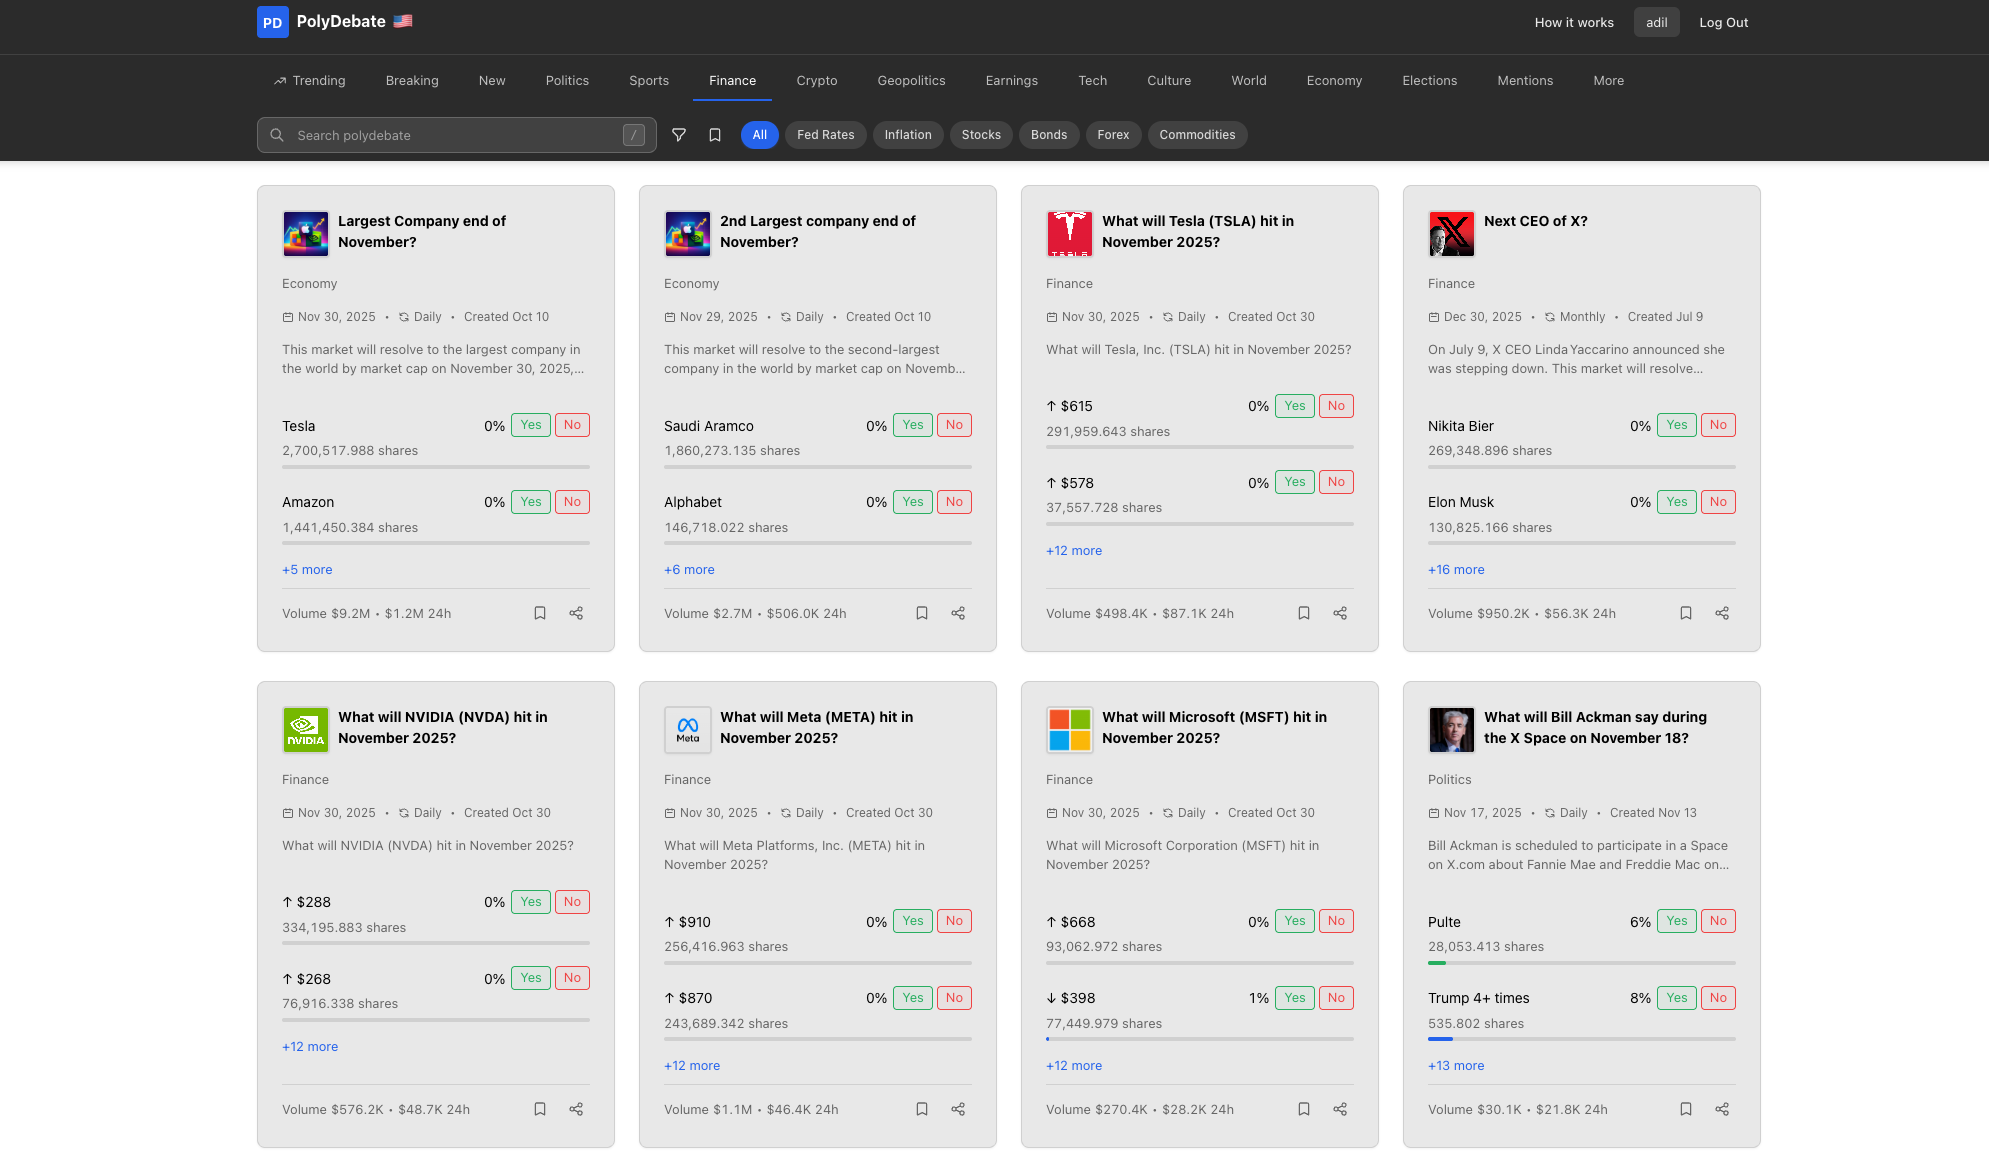Share the NVIDIA NVDA November market
This screenshot has height=1161, width=1989.
click(x=576, y=1109)
